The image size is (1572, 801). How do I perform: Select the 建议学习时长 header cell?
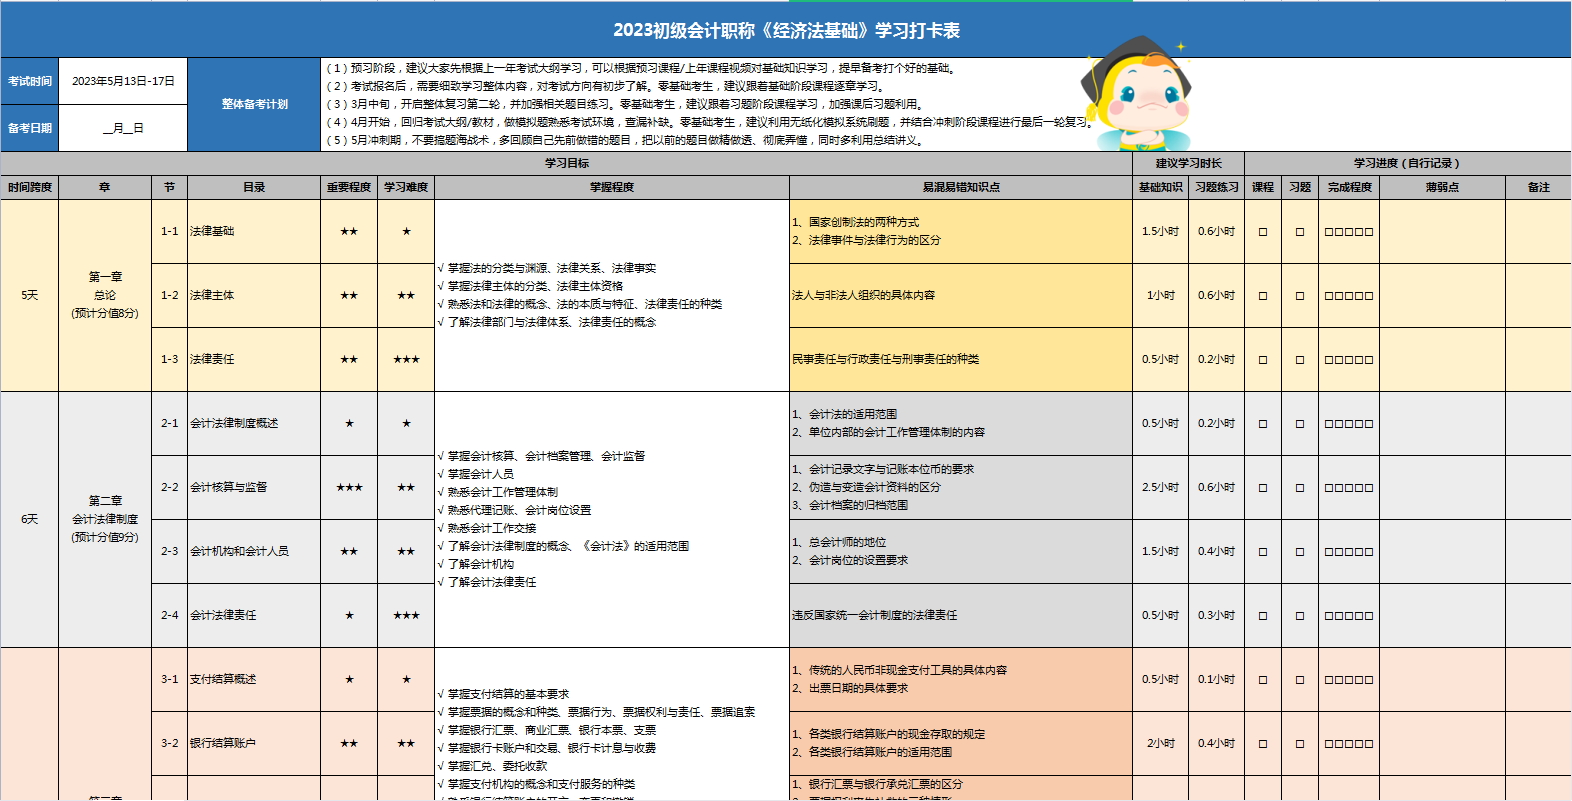1188,163
